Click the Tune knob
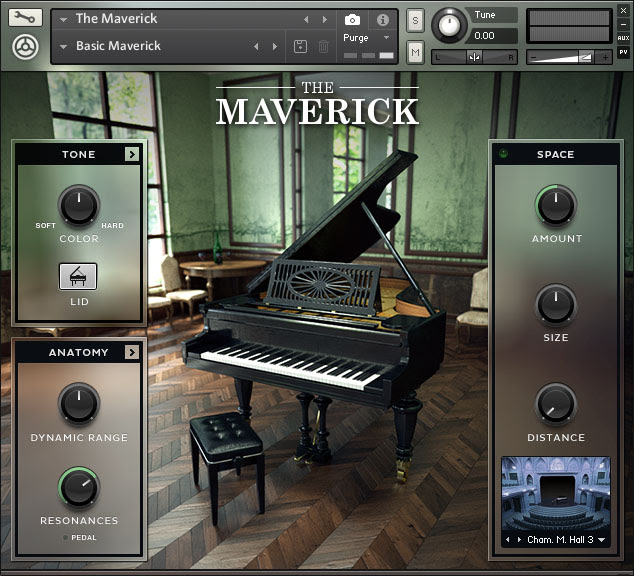This screenshot has width=634, height=576. coord(449,25)
